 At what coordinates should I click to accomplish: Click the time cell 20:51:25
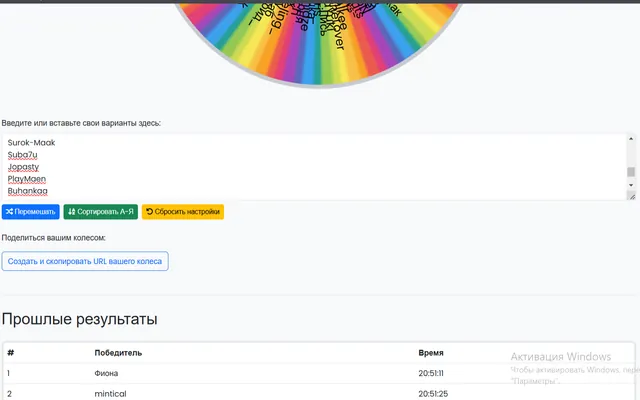[x=433, y=393]
